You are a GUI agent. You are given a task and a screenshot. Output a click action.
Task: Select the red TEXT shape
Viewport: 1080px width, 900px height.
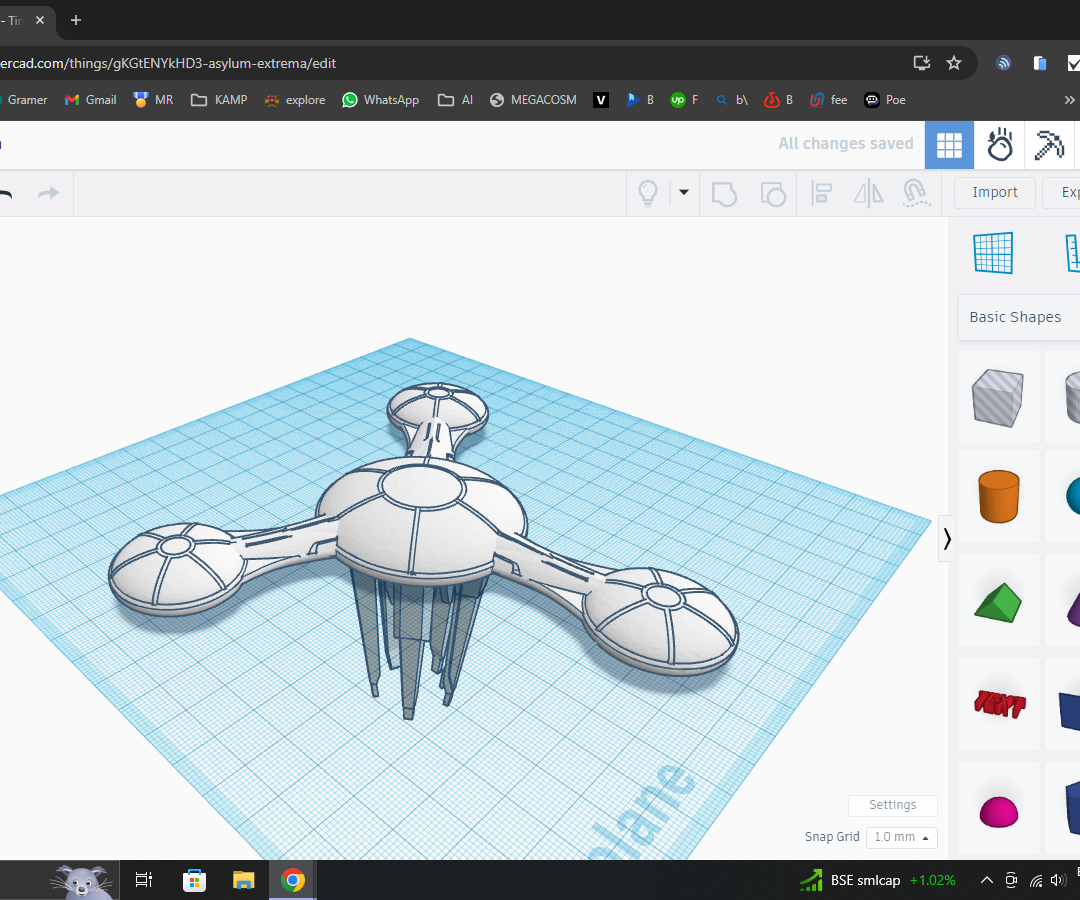997,703
